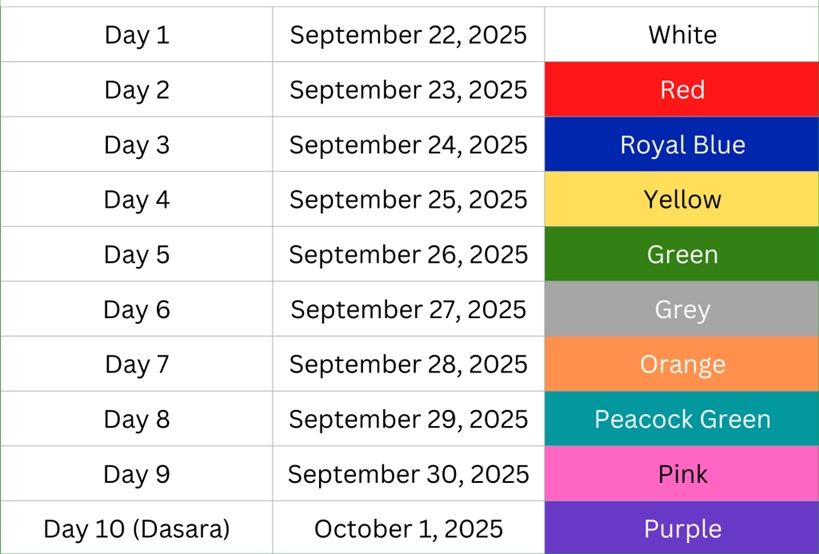Select the Pink color cell
Screen dimensions: 819x554
click(682, 474)
